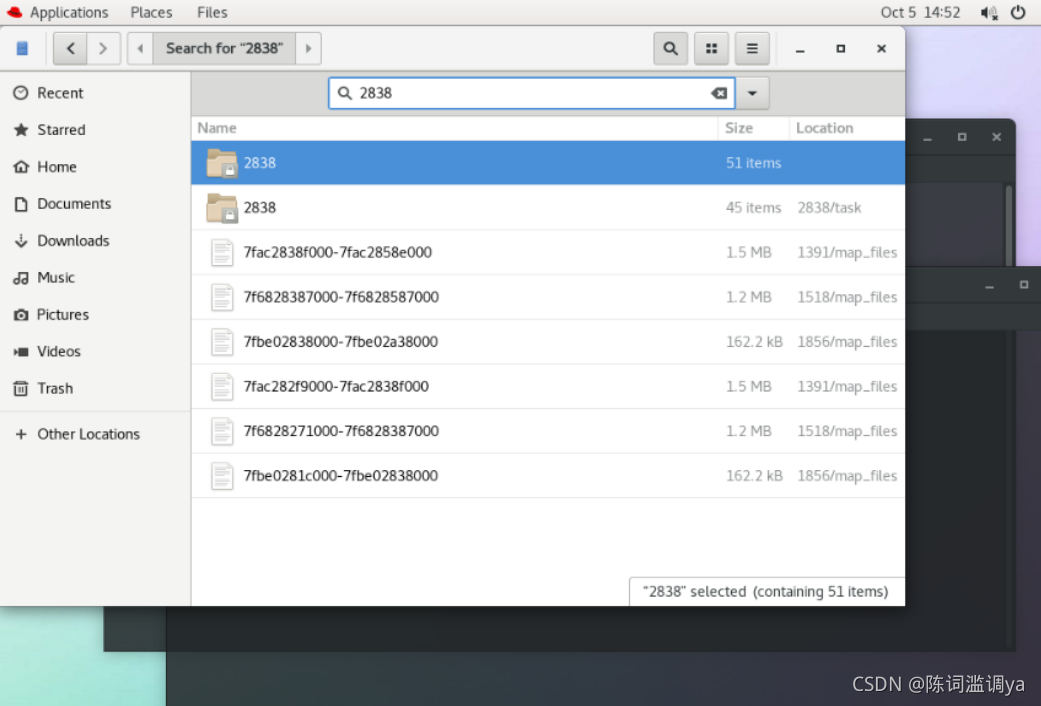
Task: Open Pictures in the sidebar
Action: tap(96, 314)
